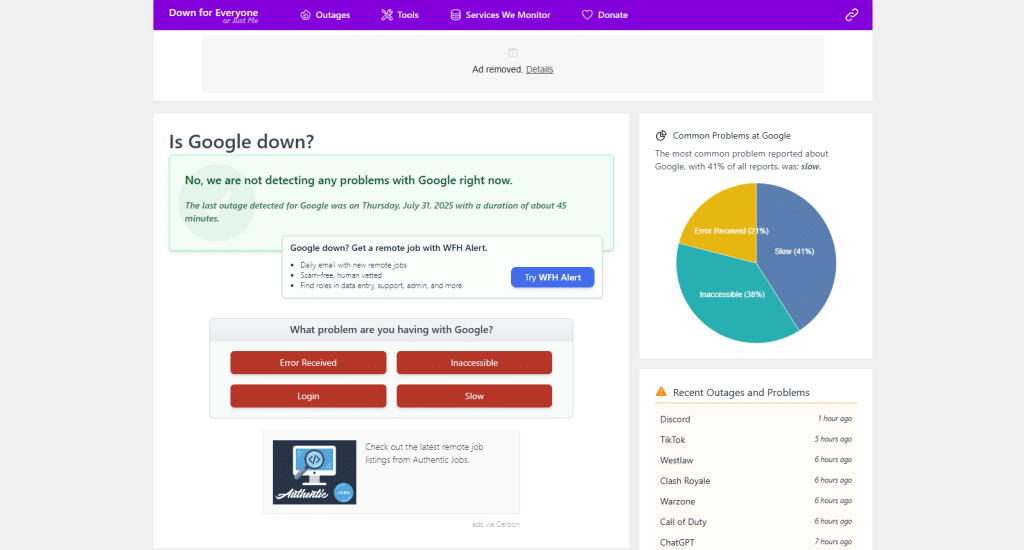The height and width of the screenshot is (550, 1024).
Task: Report a Login problem
Action: 308,396
